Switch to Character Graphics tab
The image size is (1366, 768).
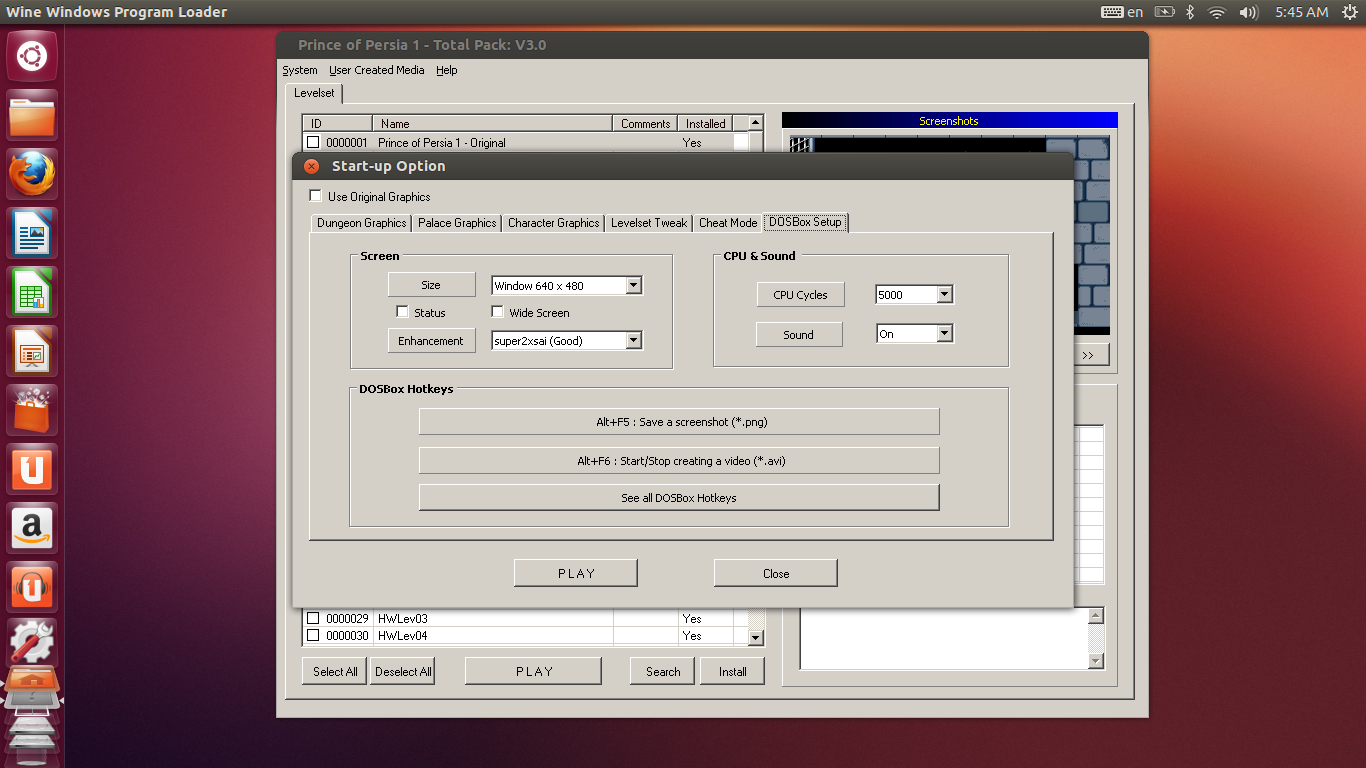(x=553, y=223)
